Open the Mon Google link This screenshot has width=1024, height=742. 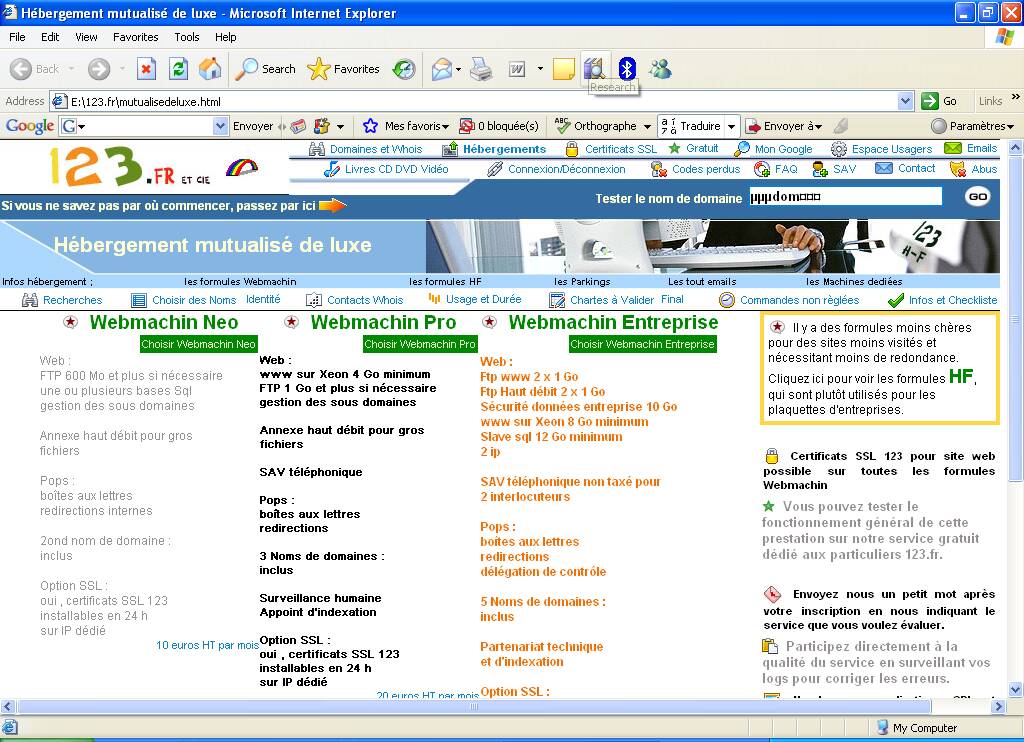tap(783, 149)
